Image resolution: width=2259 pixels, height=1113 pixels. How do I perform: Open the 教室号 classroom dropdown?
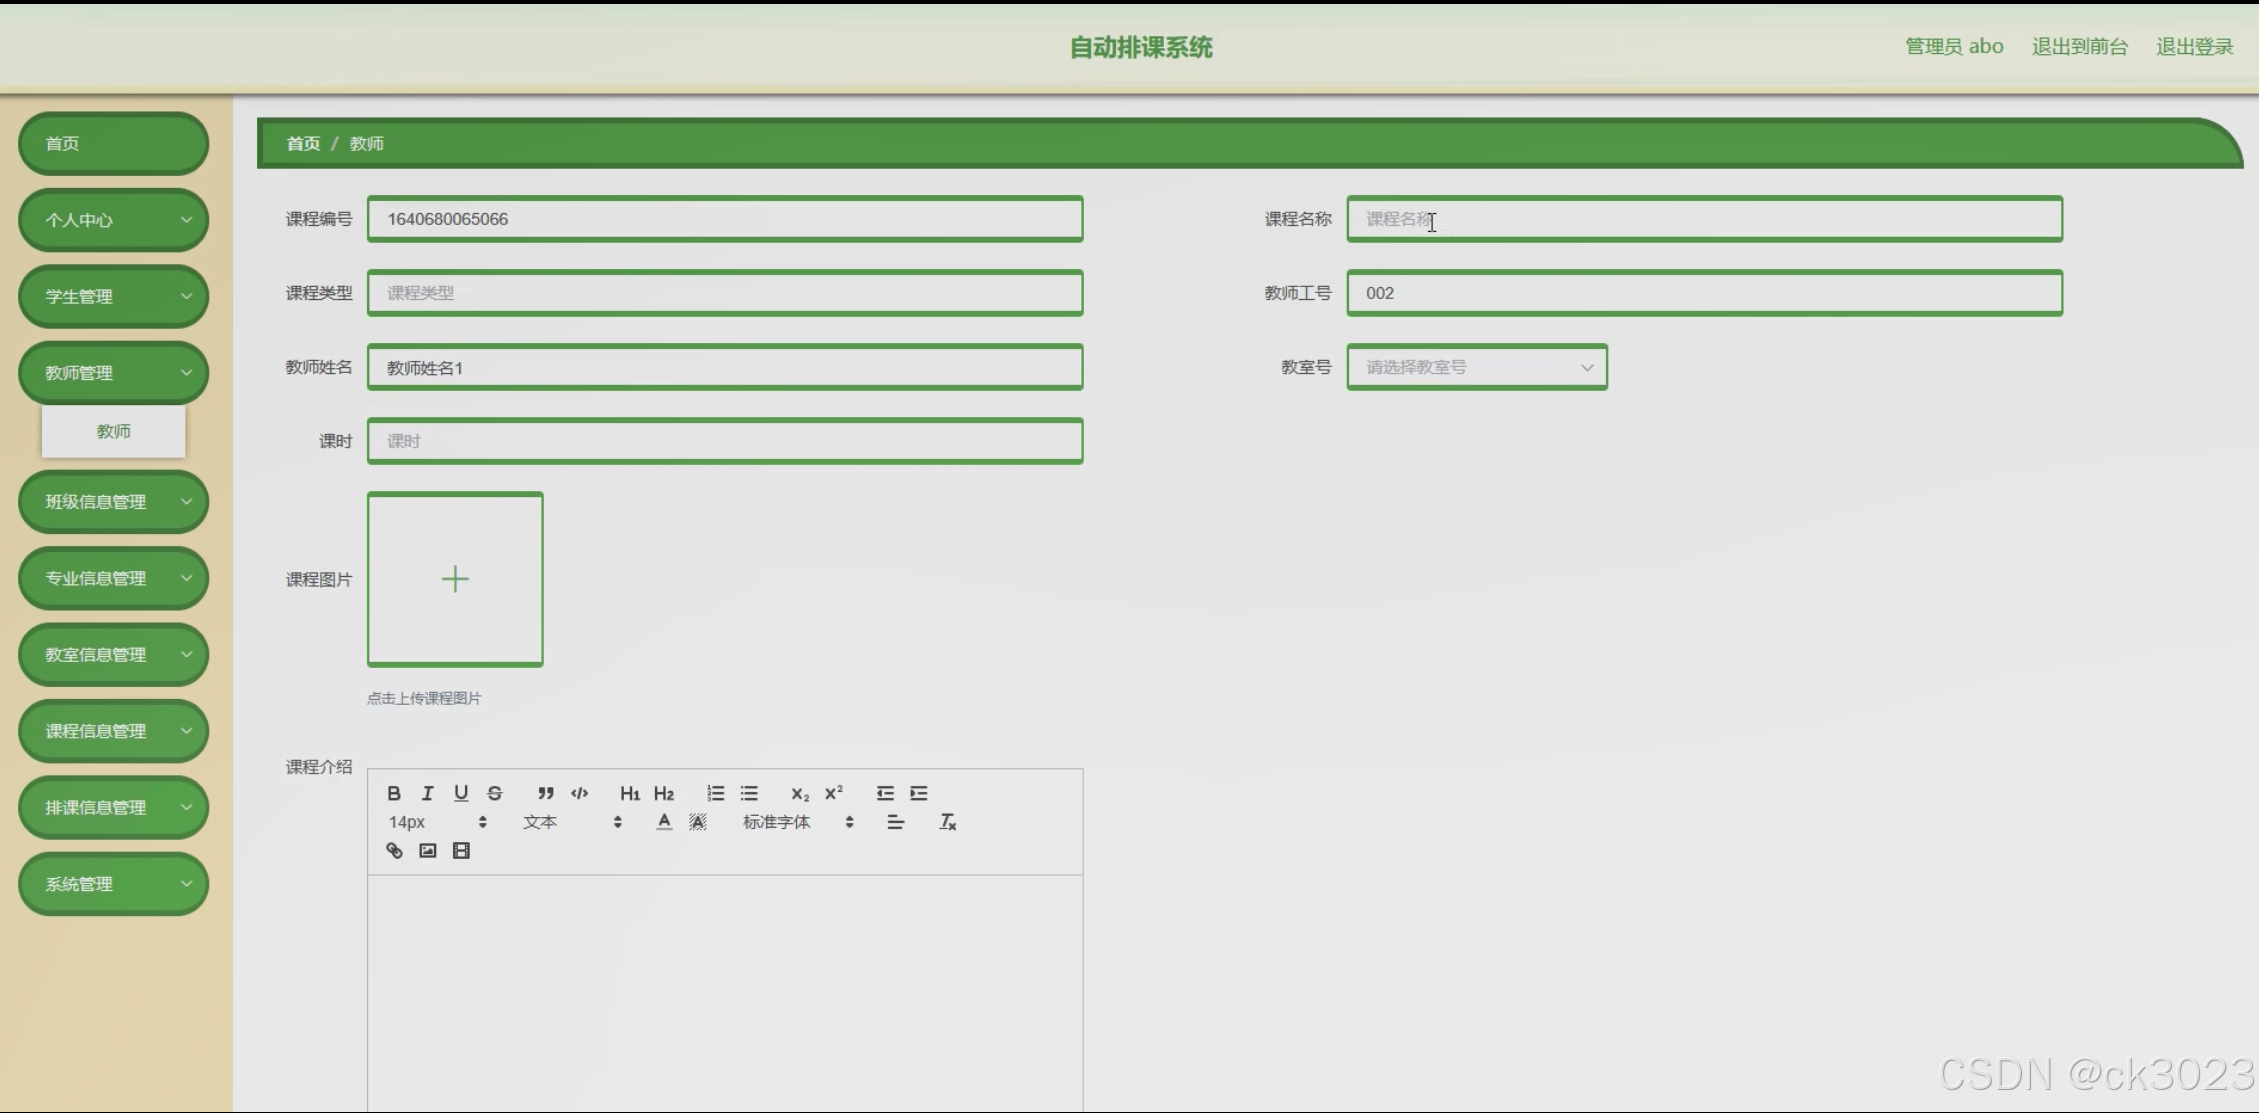pos(1476,367)
